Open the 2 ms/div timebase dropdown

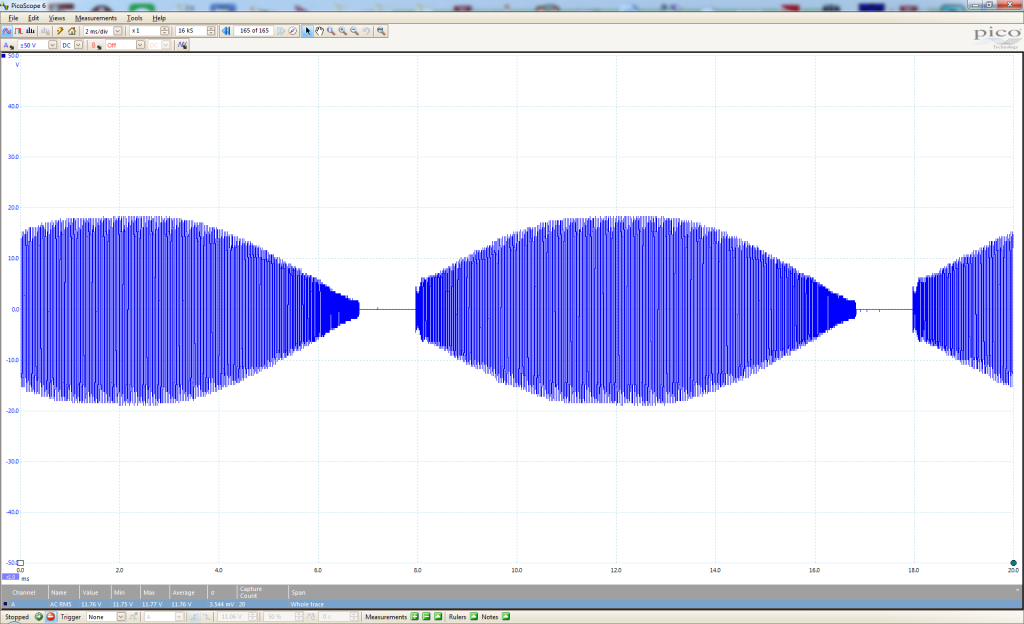pyautogui.click(x=118, y=31)
